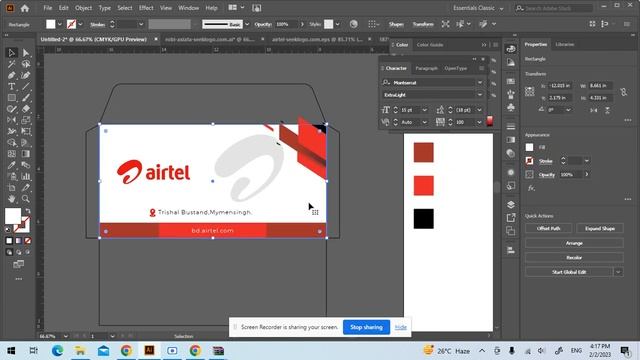Image resolution: width=640 pixels, height=360 pixels.
Task: Switch to the Paragraph tab
Action: coord(426,68)
